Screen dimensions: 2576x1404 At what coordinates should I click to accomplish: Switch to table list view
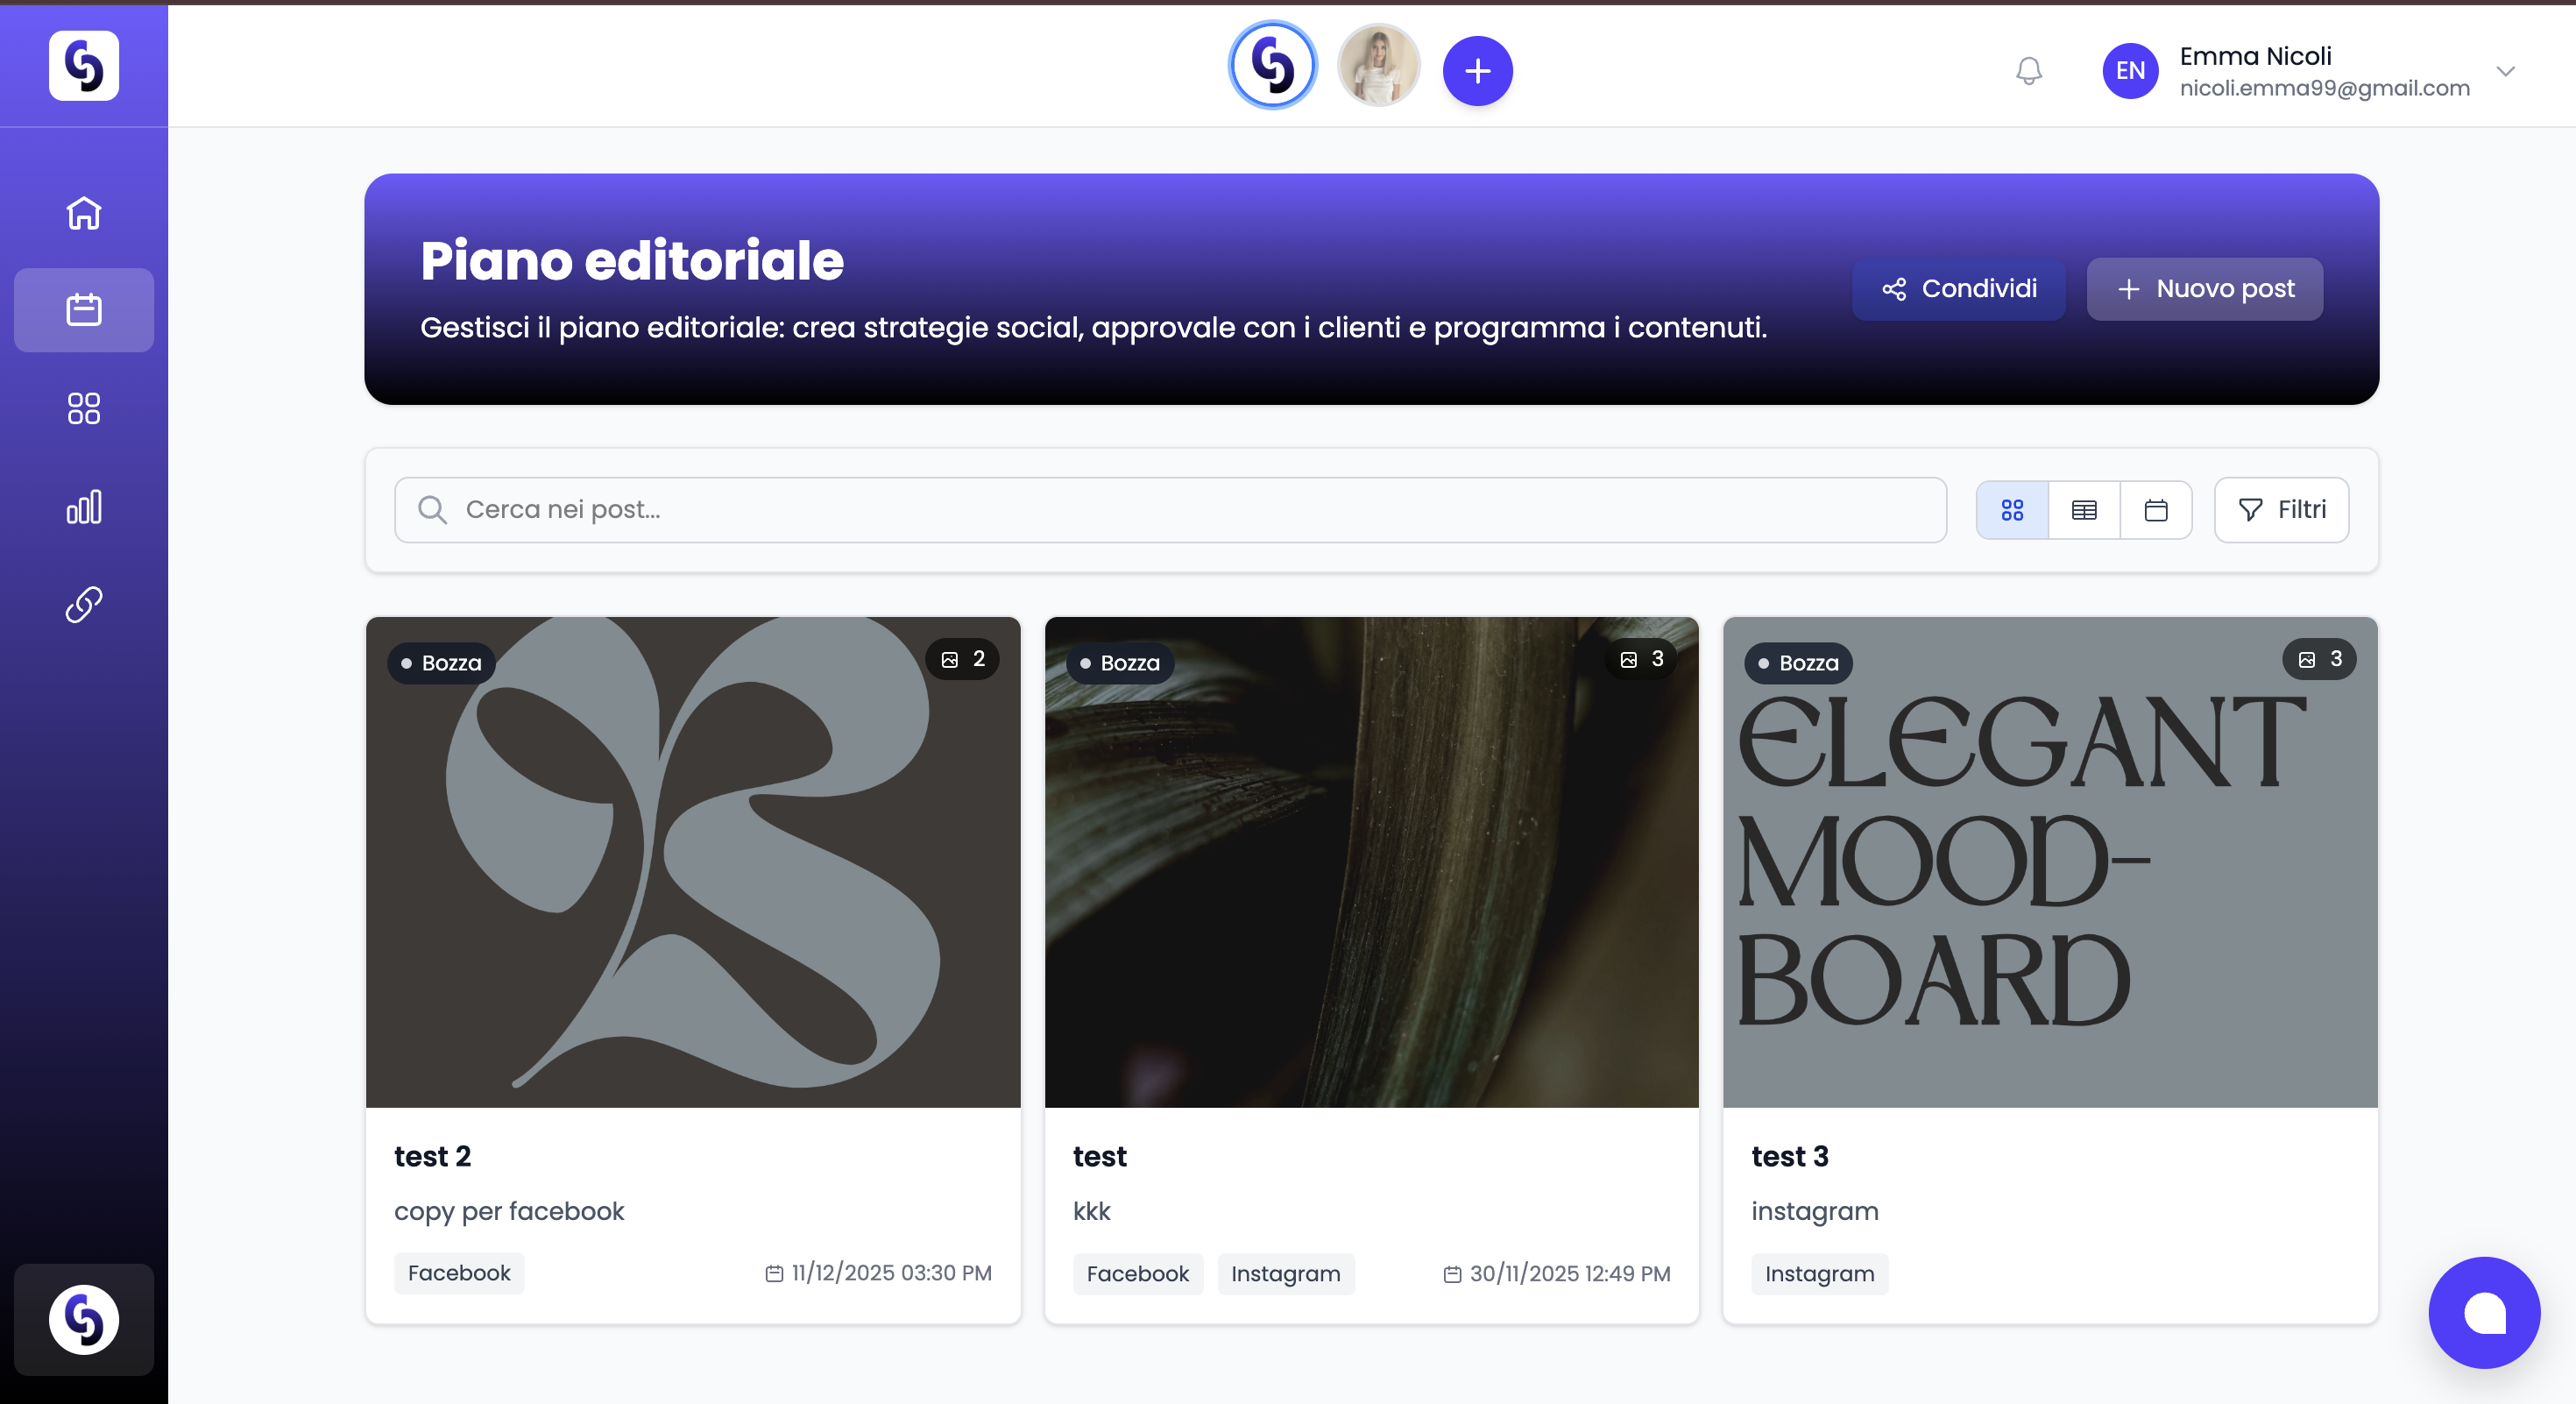(x=2084, y=510)
